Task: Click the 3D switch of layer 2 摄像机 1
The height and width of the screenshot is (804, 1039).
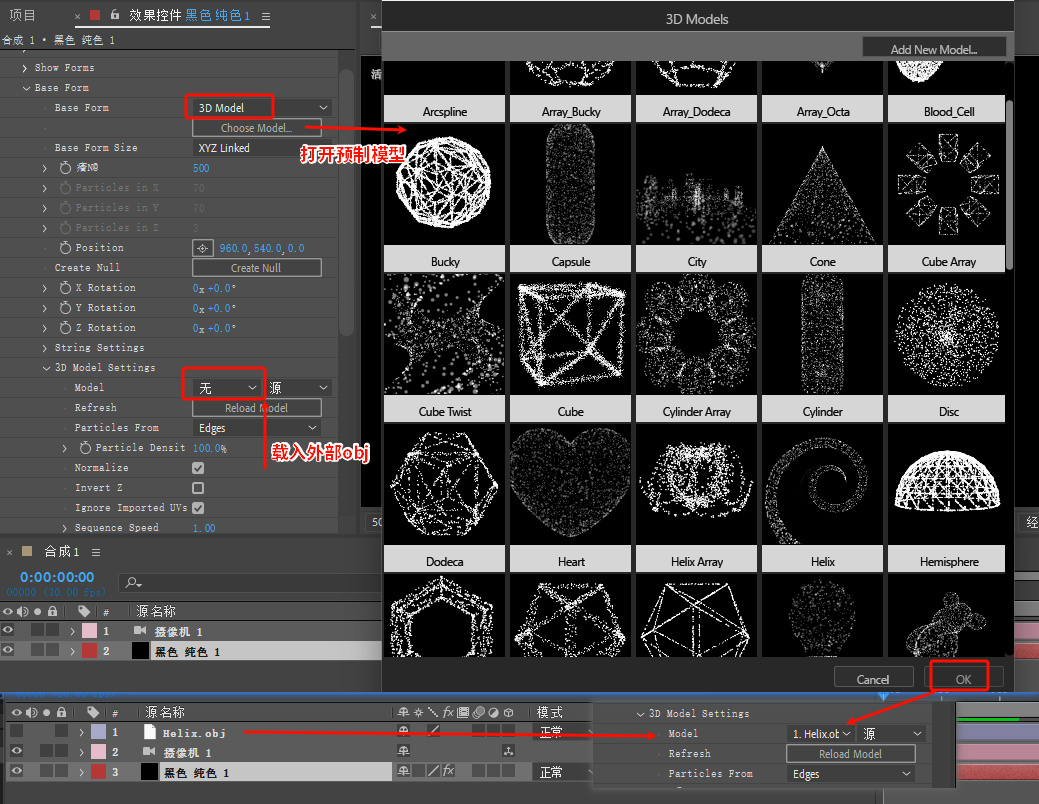Action: pos(508,751)
